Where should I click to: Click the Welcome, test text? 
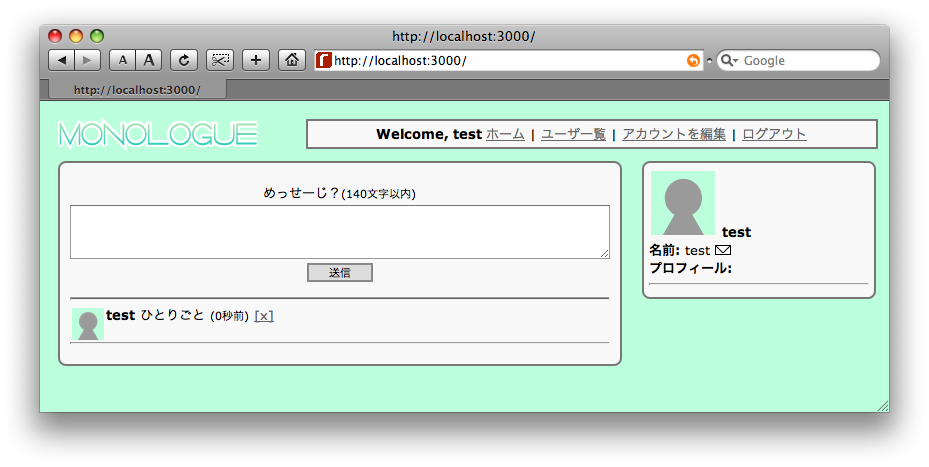tap(429, 135)
